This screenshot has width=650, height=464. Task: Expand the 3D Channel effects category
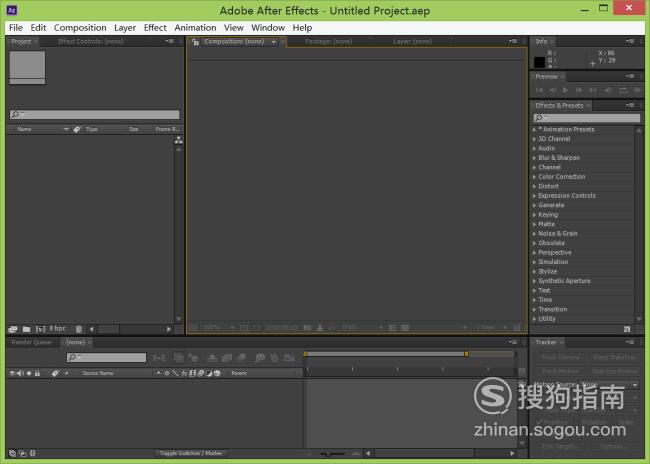[x=534, y=139]
